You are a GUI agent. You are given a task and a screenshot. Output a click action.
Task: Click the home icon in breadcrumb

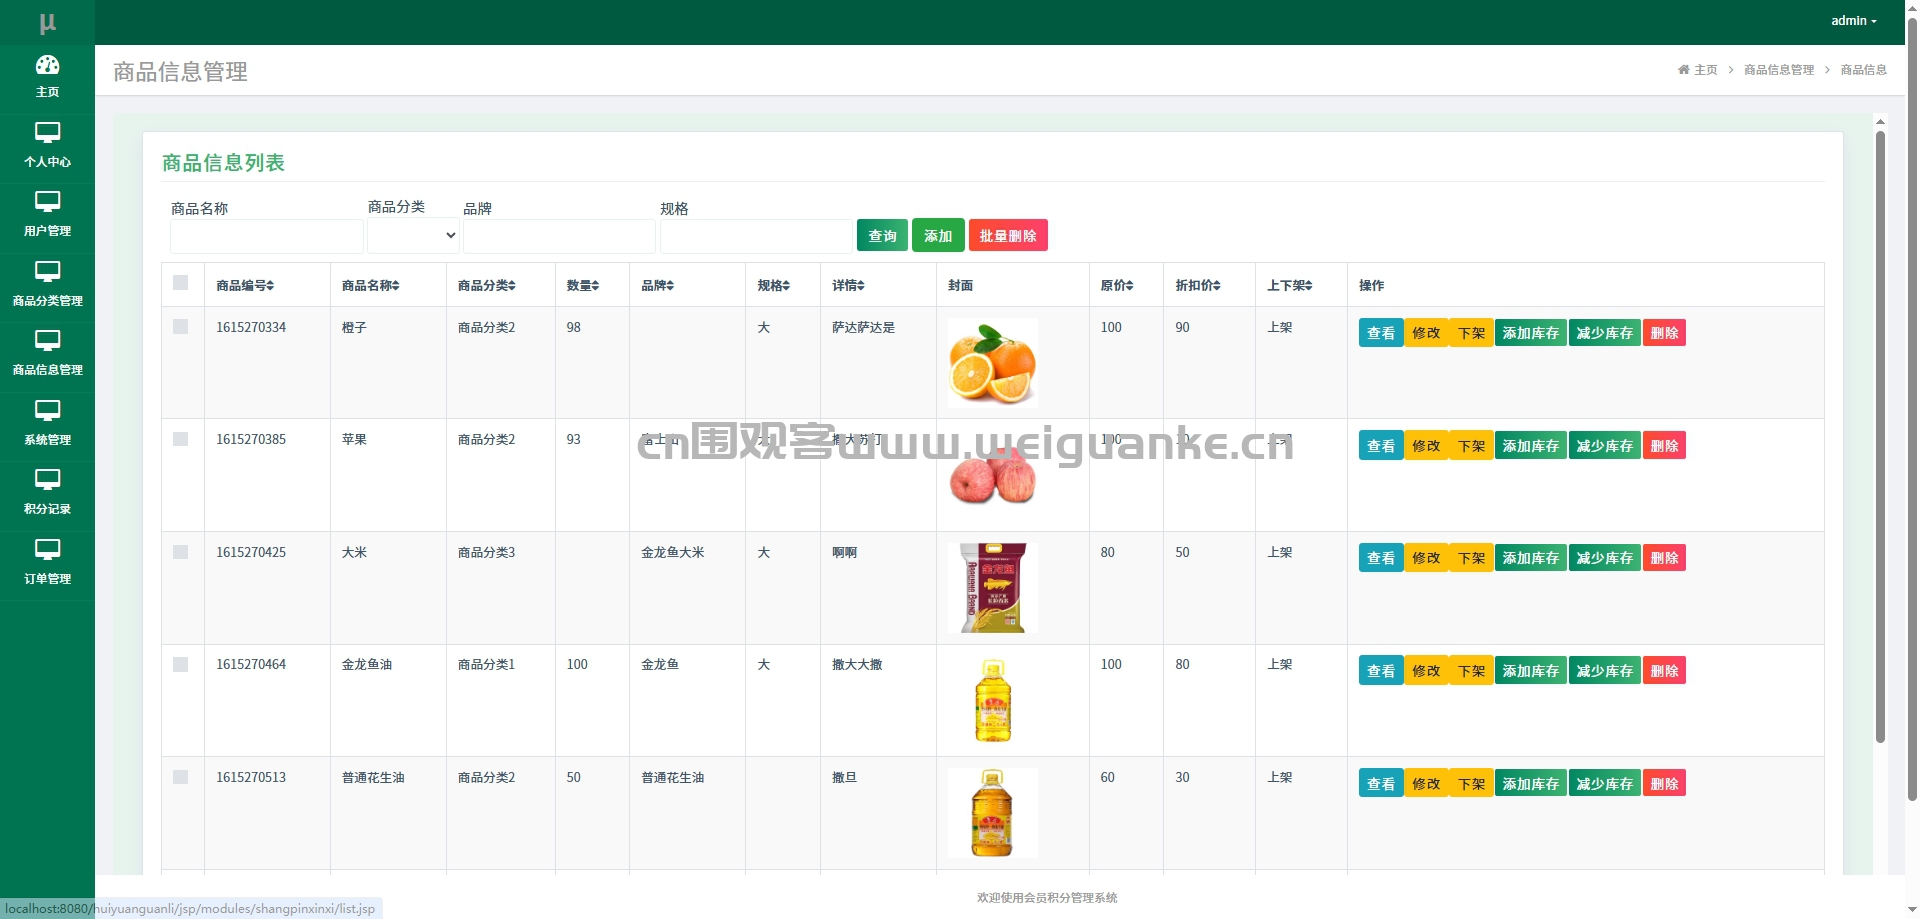point(1683,69)
